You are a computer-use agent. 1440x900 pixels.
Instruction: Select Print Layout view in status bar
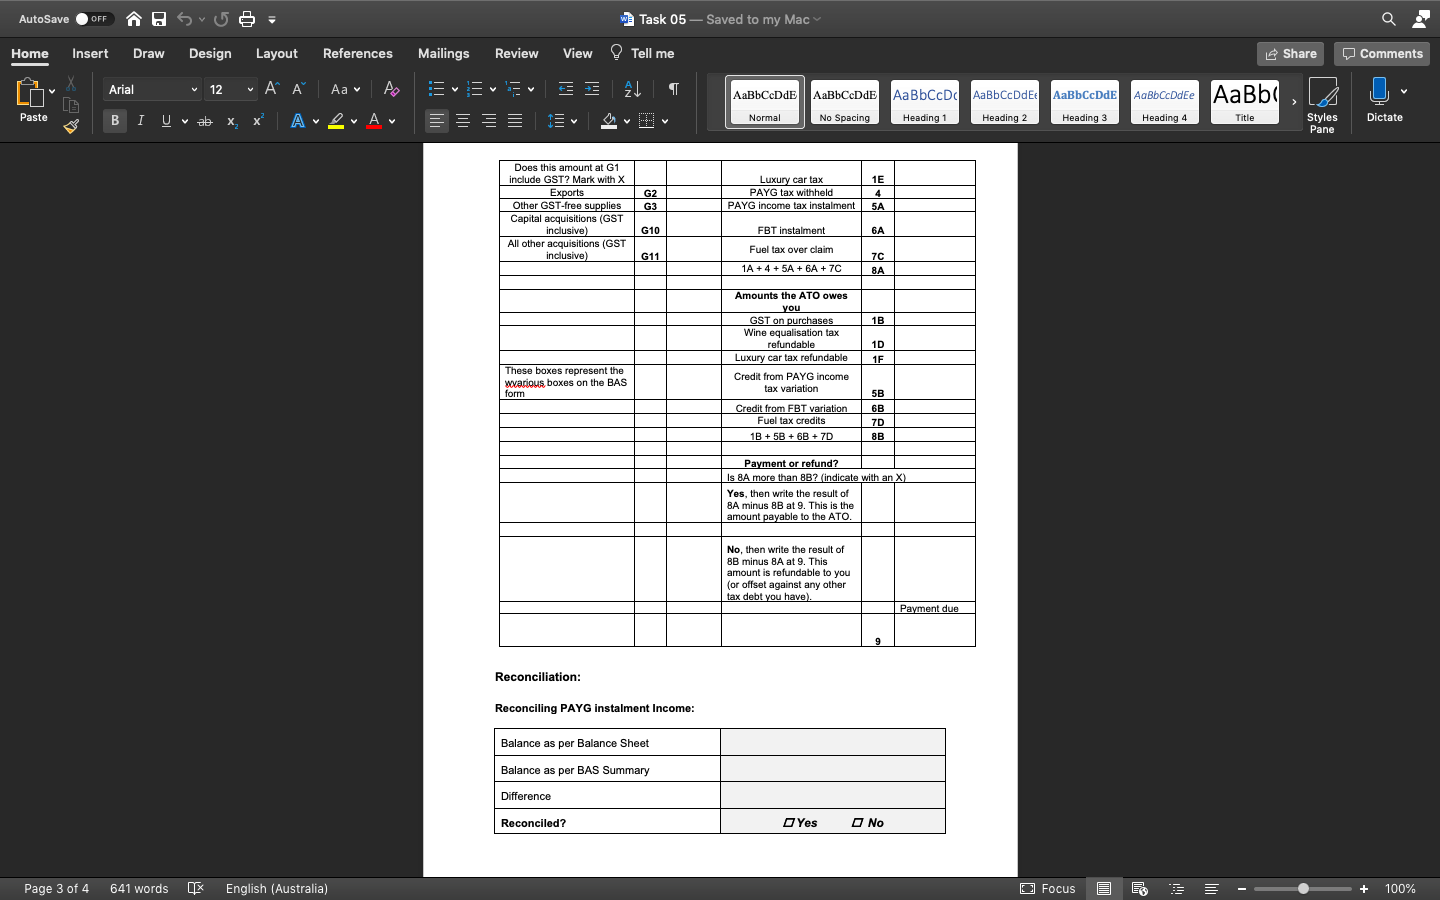pyautogui.click(x=1104, y=888)
